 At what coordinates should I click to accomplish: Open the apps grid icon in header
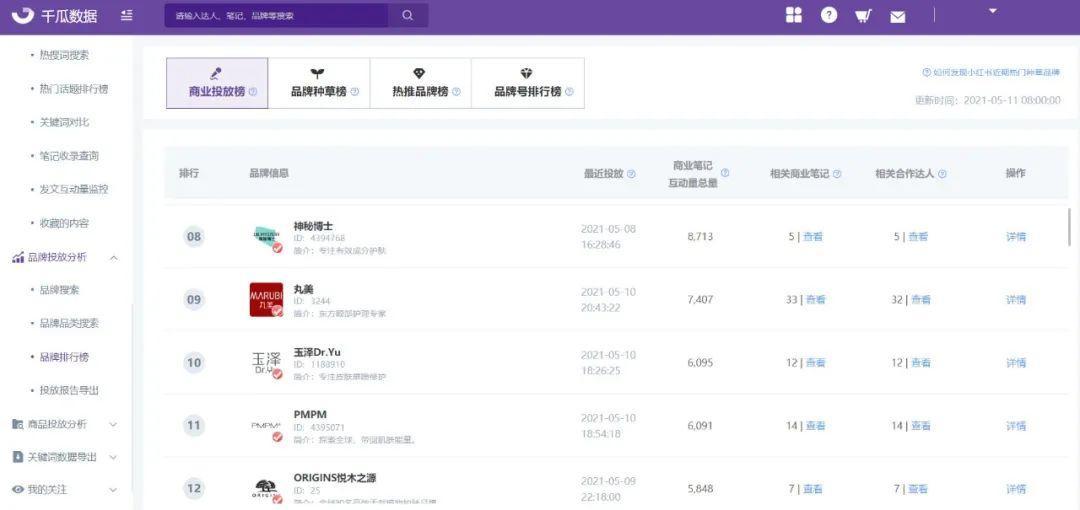coord(794,15)
